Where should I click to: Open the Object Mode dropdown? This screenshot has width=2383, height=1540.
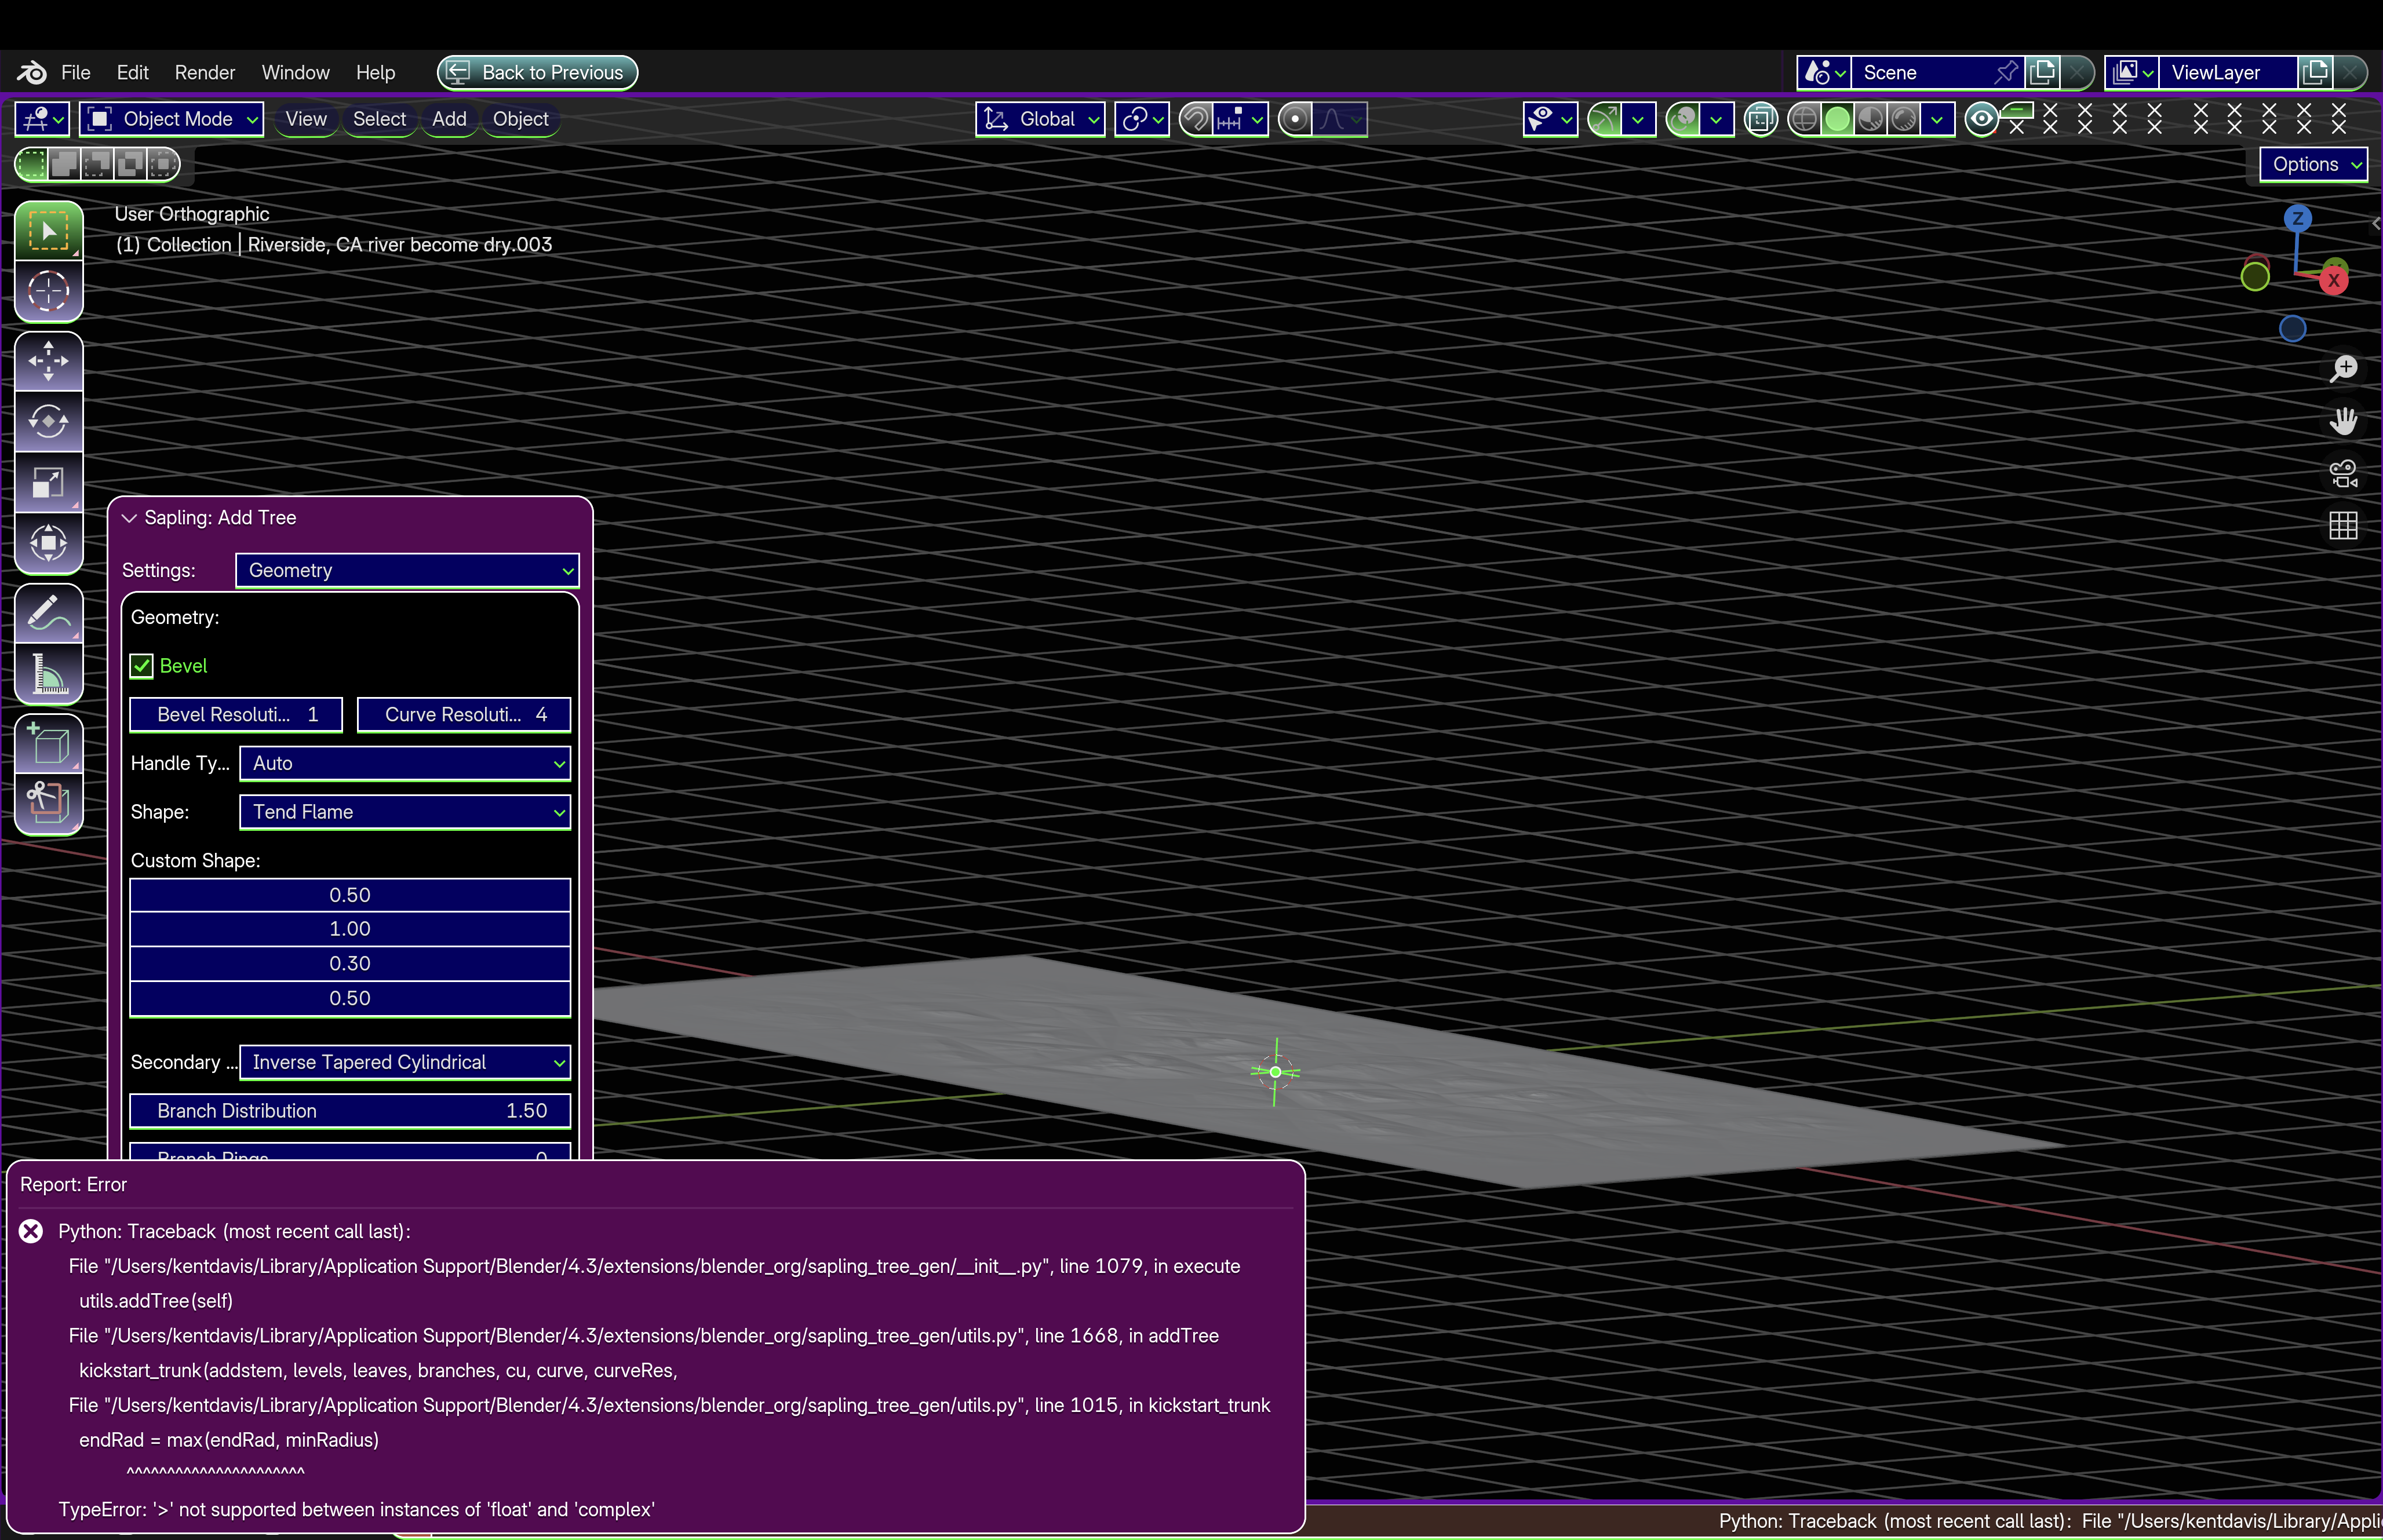pos(172,119)
